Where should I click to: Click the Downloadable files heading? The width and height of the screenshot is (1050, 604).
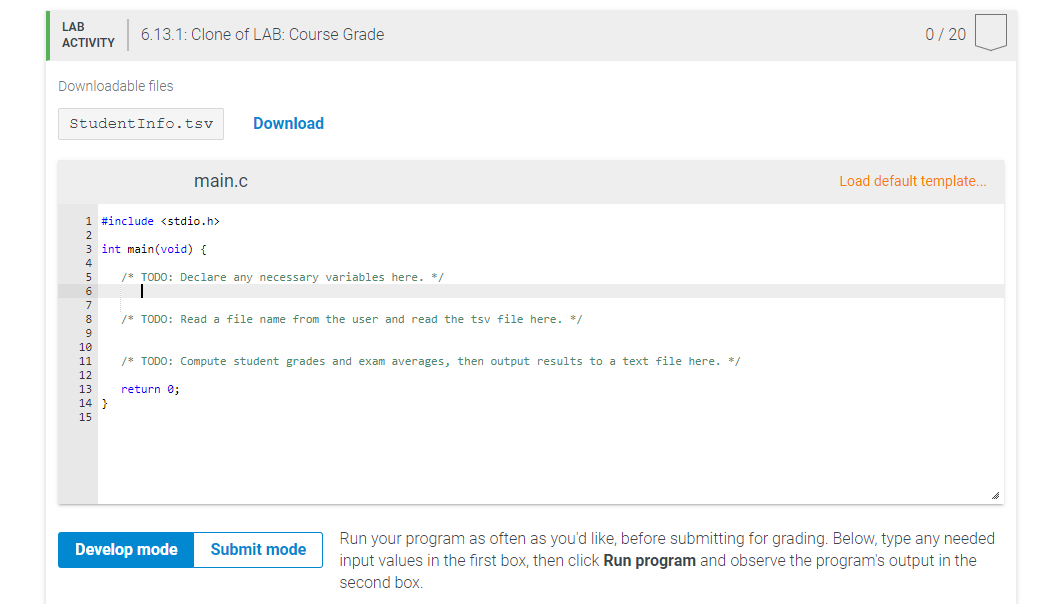116,86
